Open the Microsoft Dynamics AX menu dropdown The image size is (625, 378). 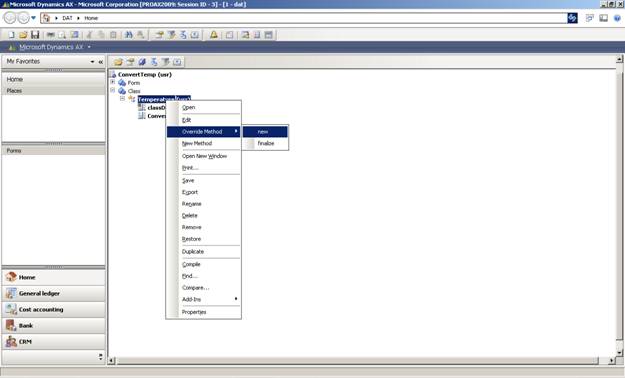click(89, 47)
